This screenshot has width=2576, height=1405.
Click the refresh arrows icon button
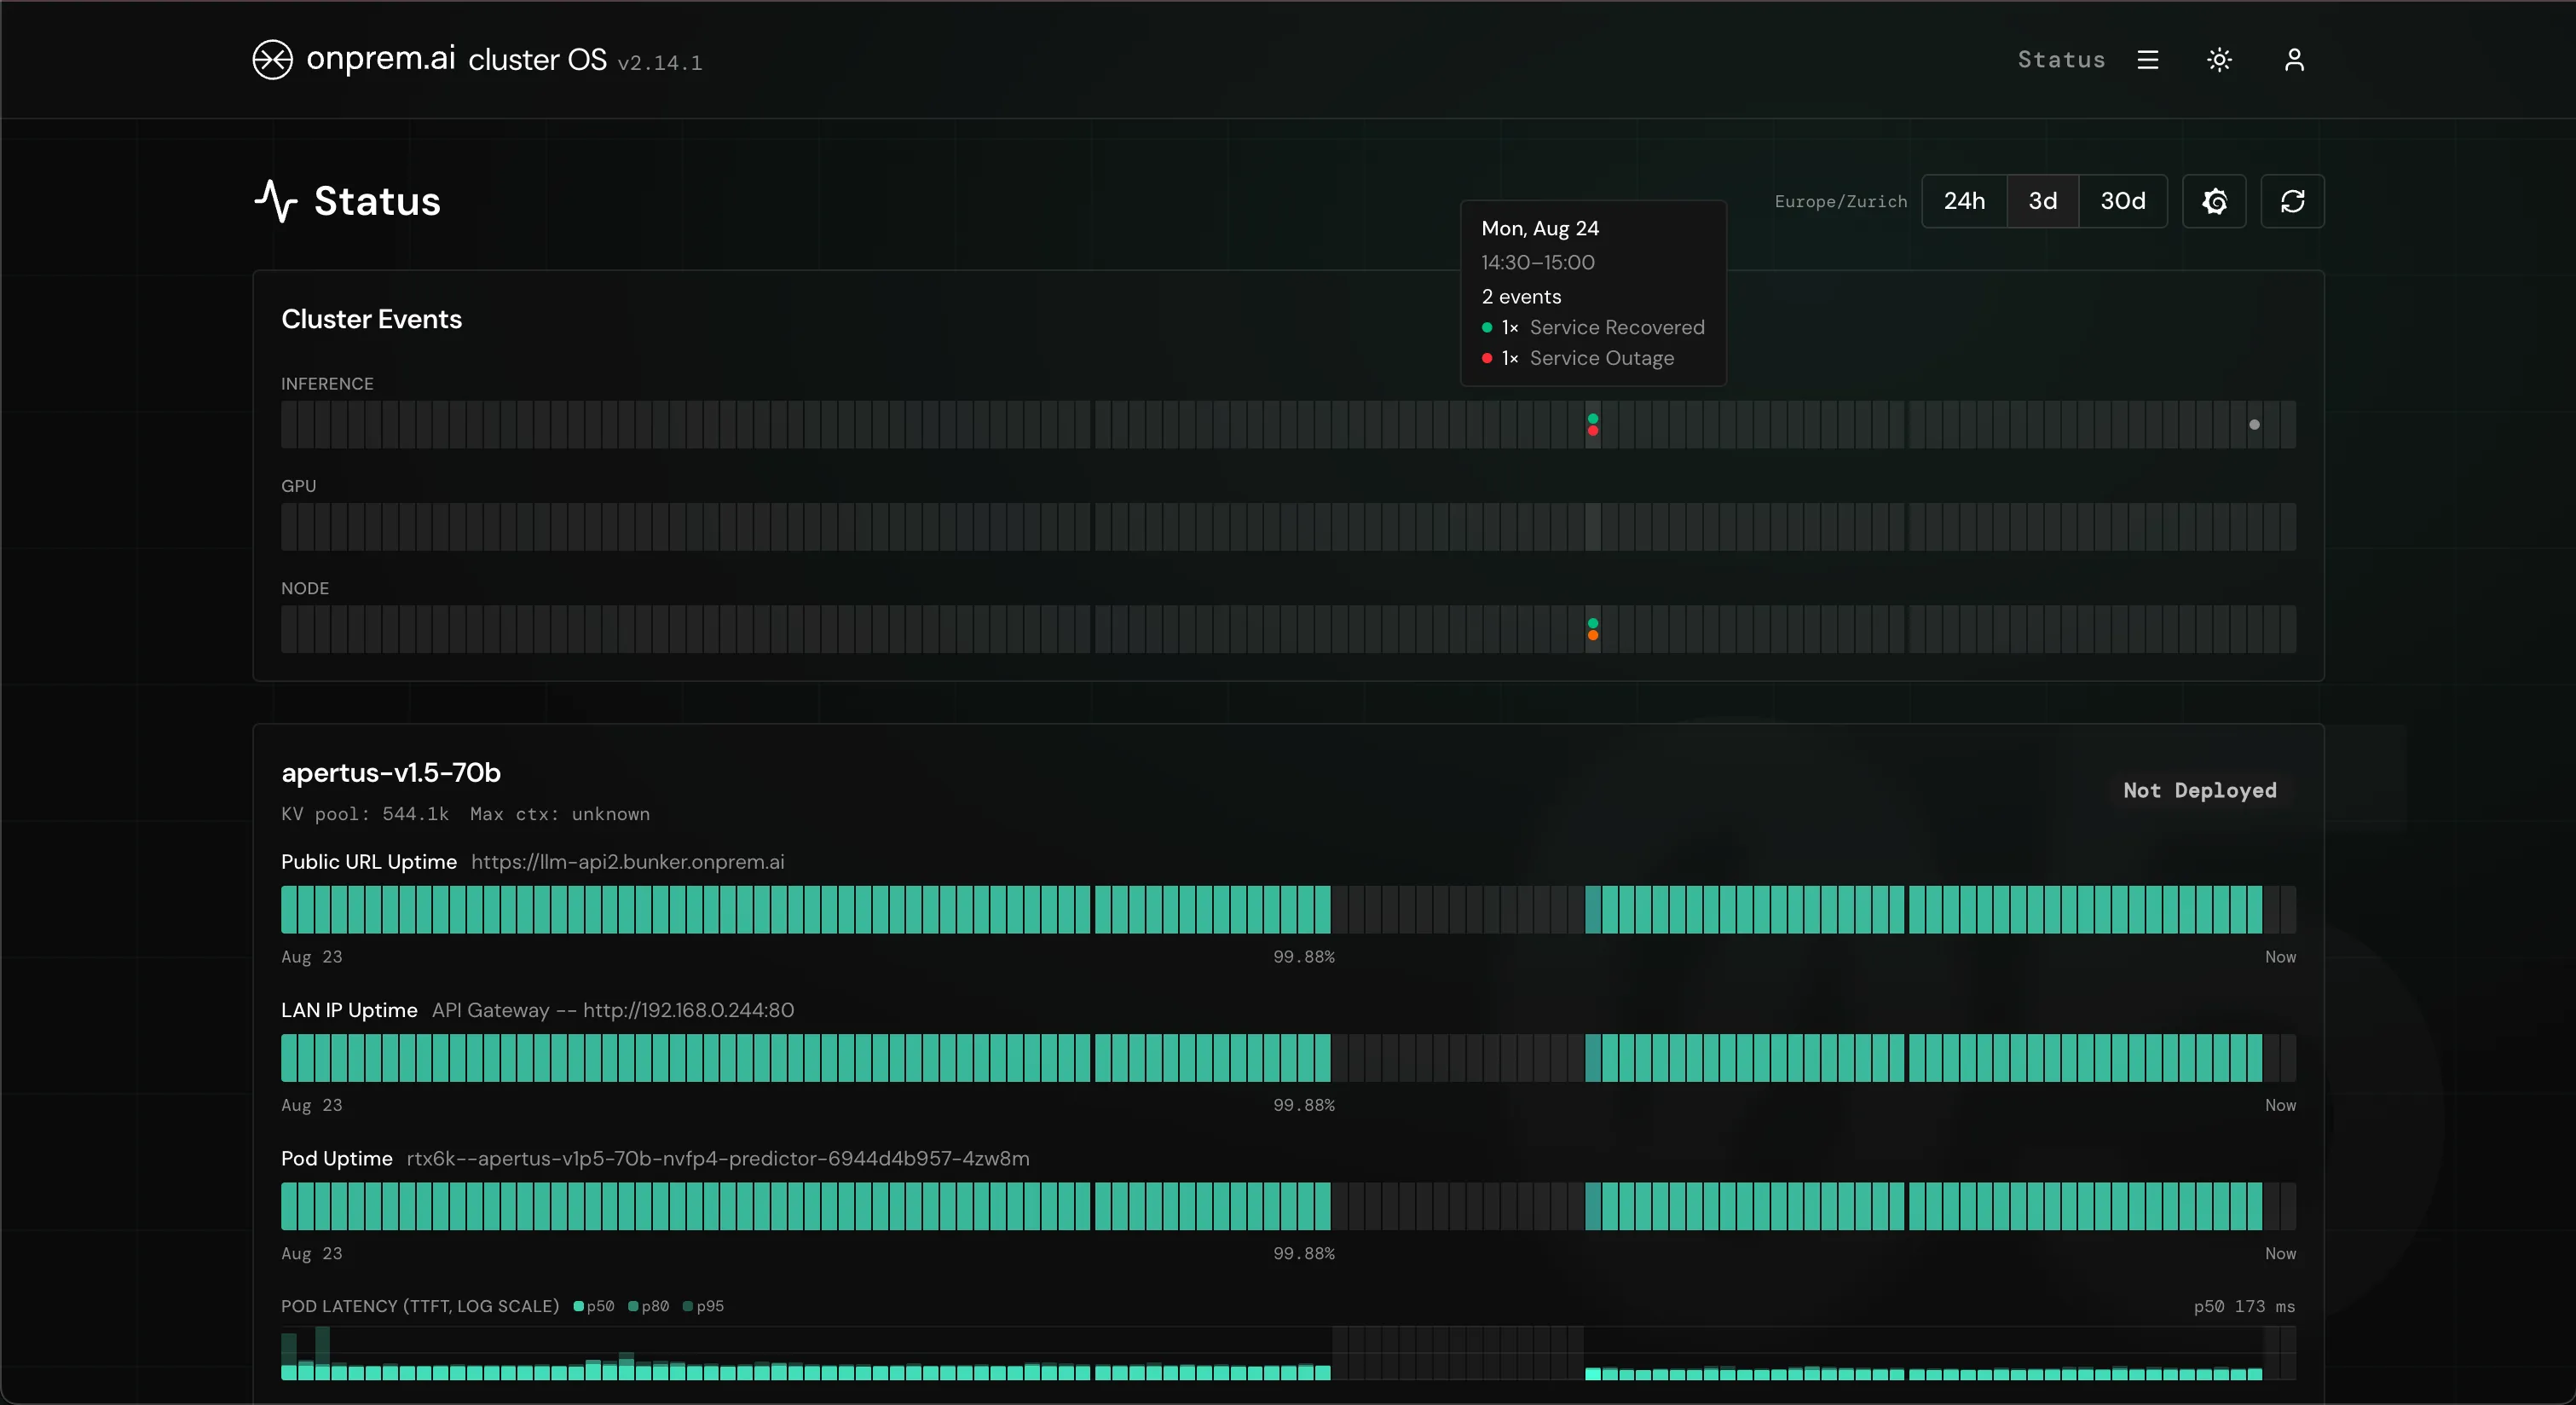click(2292, 201)
